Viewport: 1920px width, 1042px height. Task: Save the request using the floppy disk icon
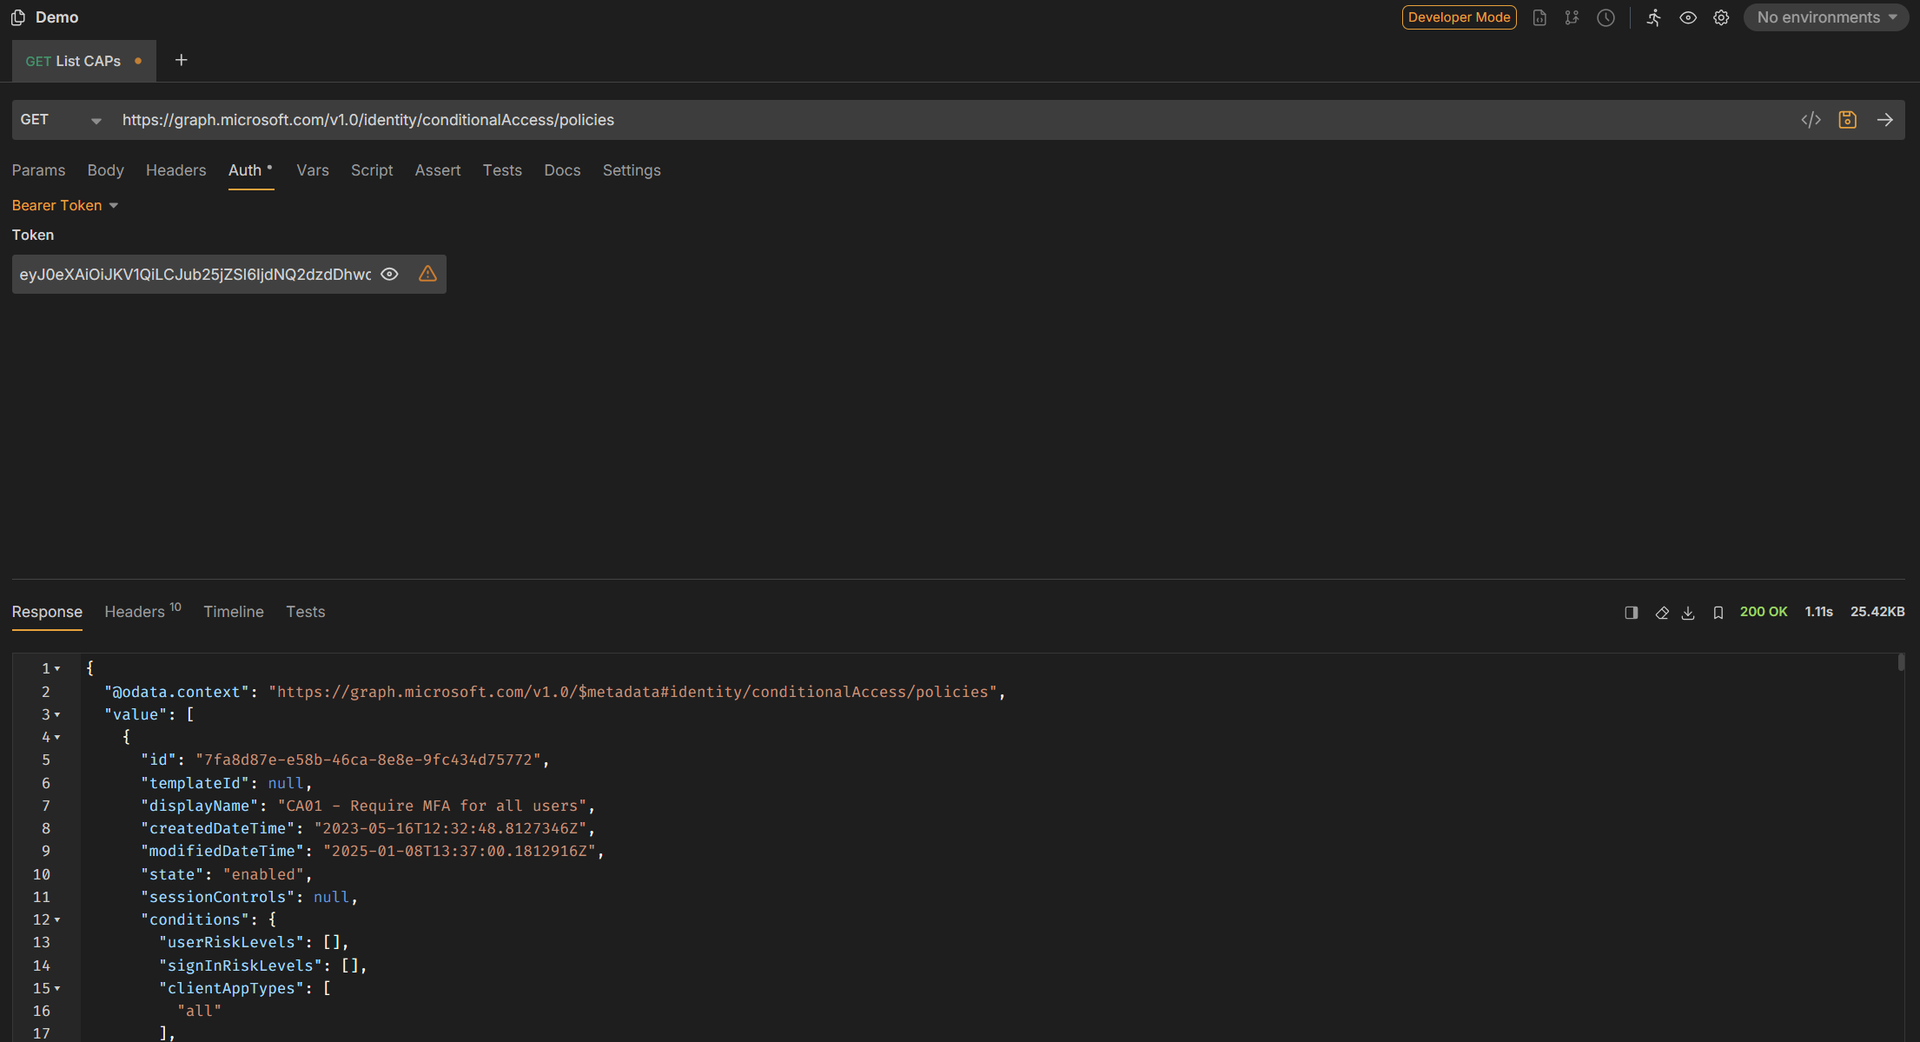pos(1847,120)
